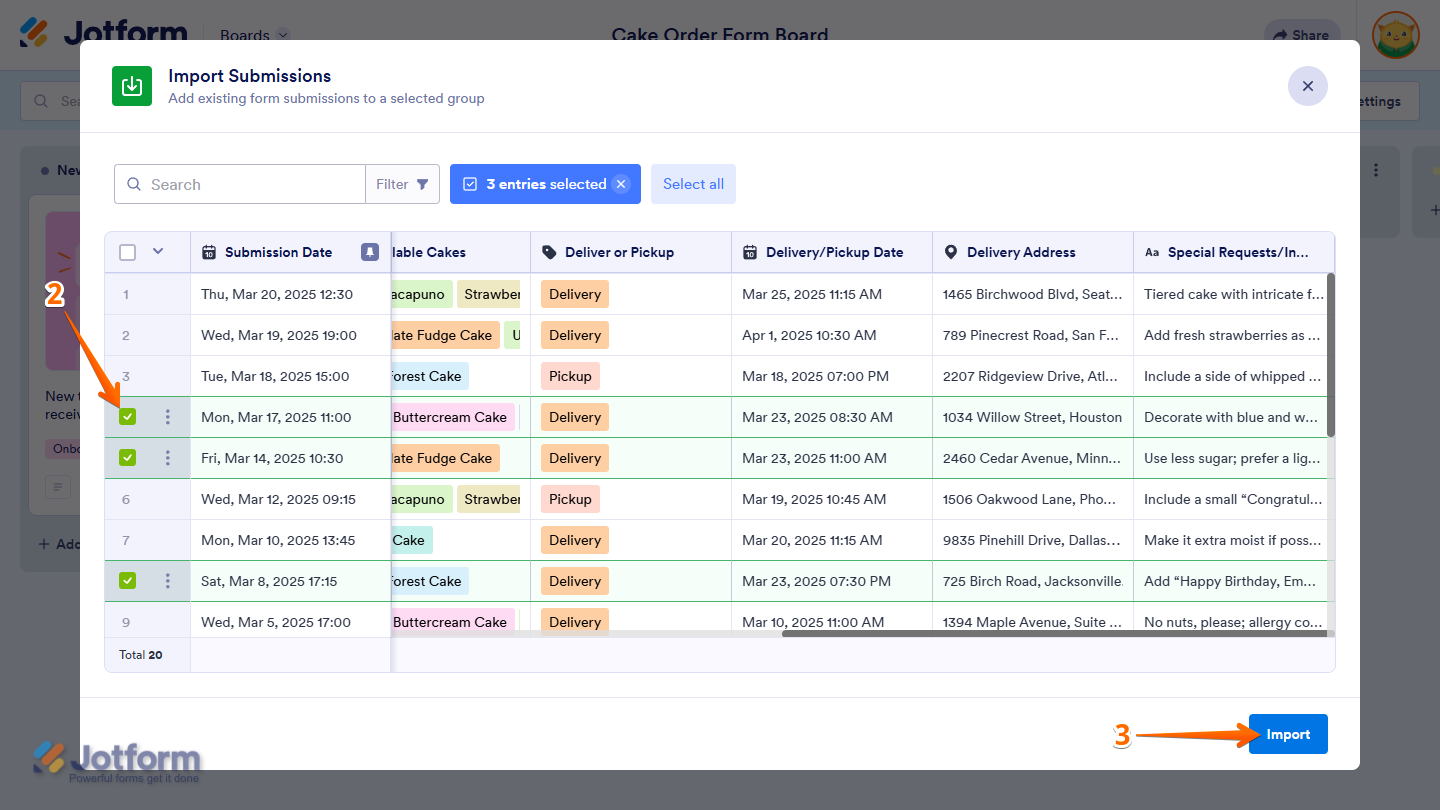Sort by Deliver or Pickup column header

pos(619,252)
